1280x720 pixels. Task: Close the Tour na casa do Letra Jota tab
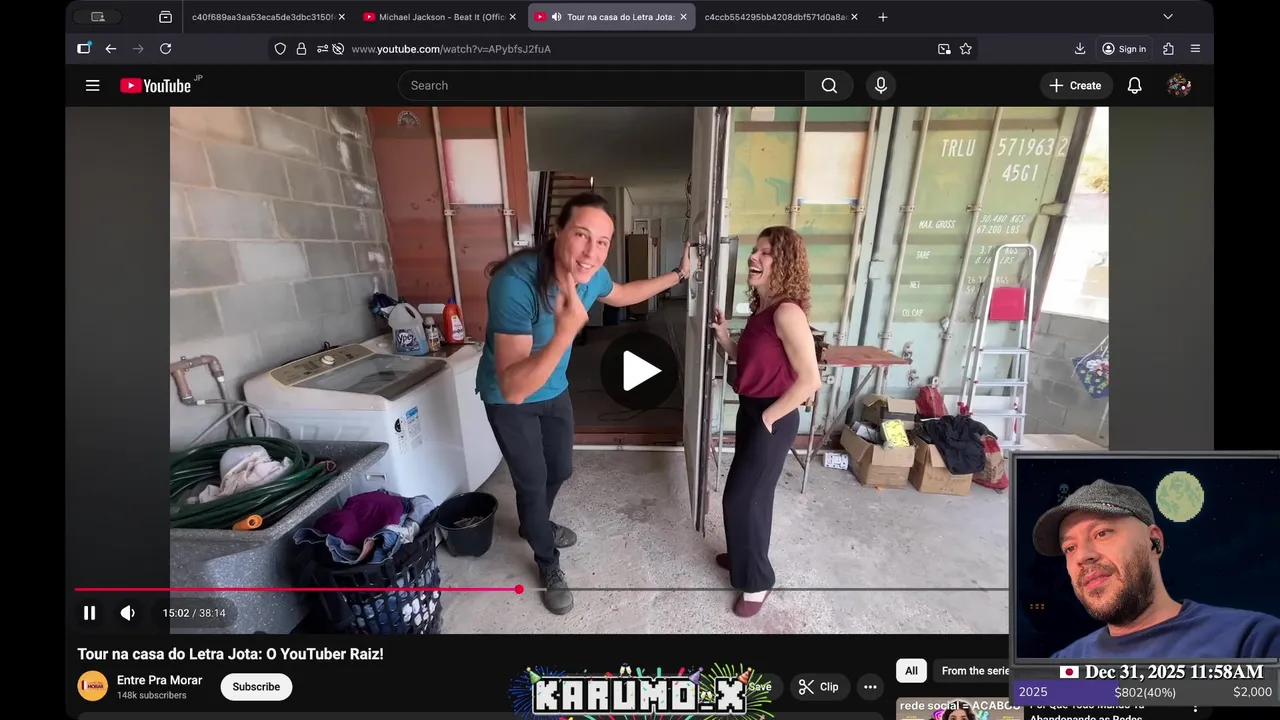[683, 17]
